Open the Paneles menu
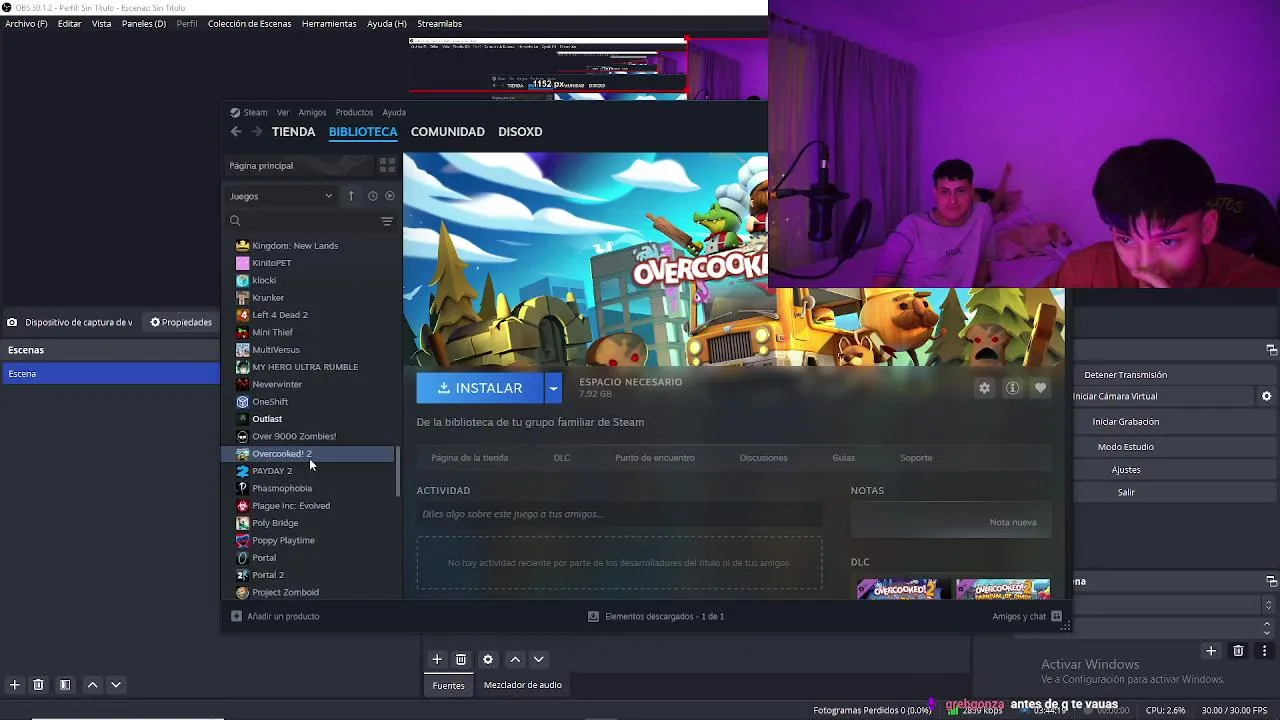 click(x=144, y=23)
